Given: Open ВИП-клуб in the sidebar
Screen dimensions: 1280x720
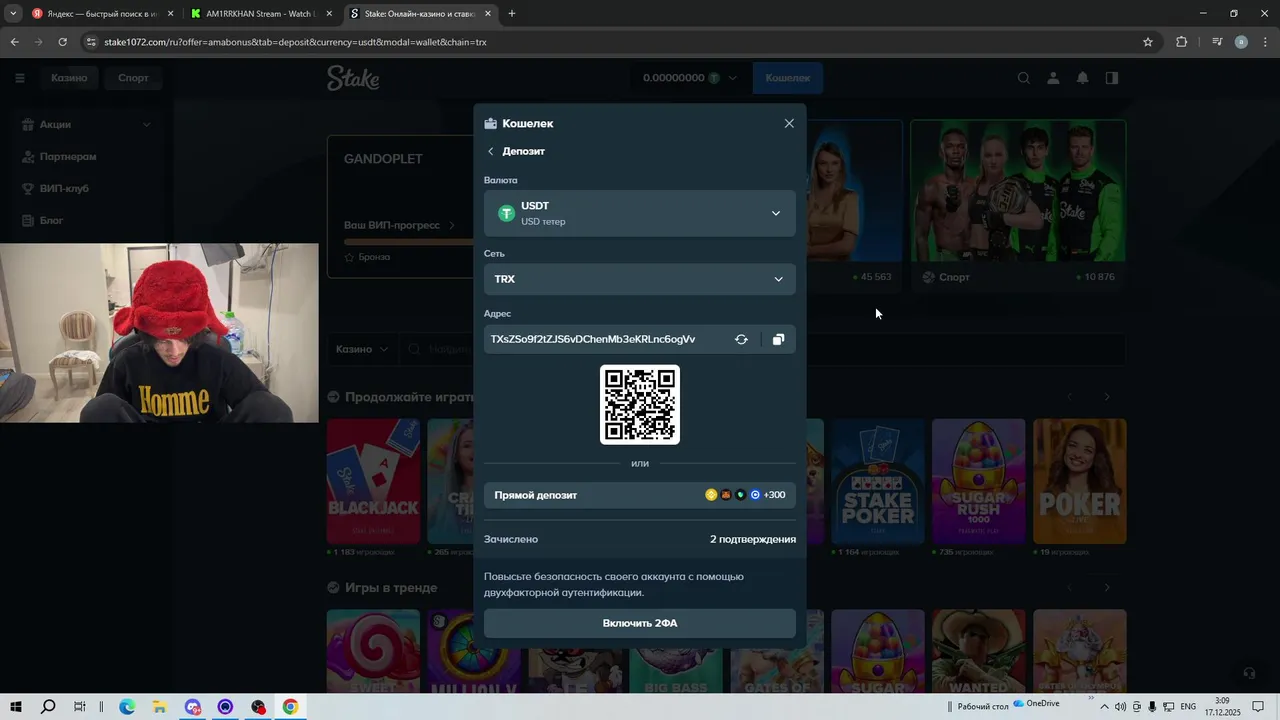Looking at the screenshot, I should point(64,189).
